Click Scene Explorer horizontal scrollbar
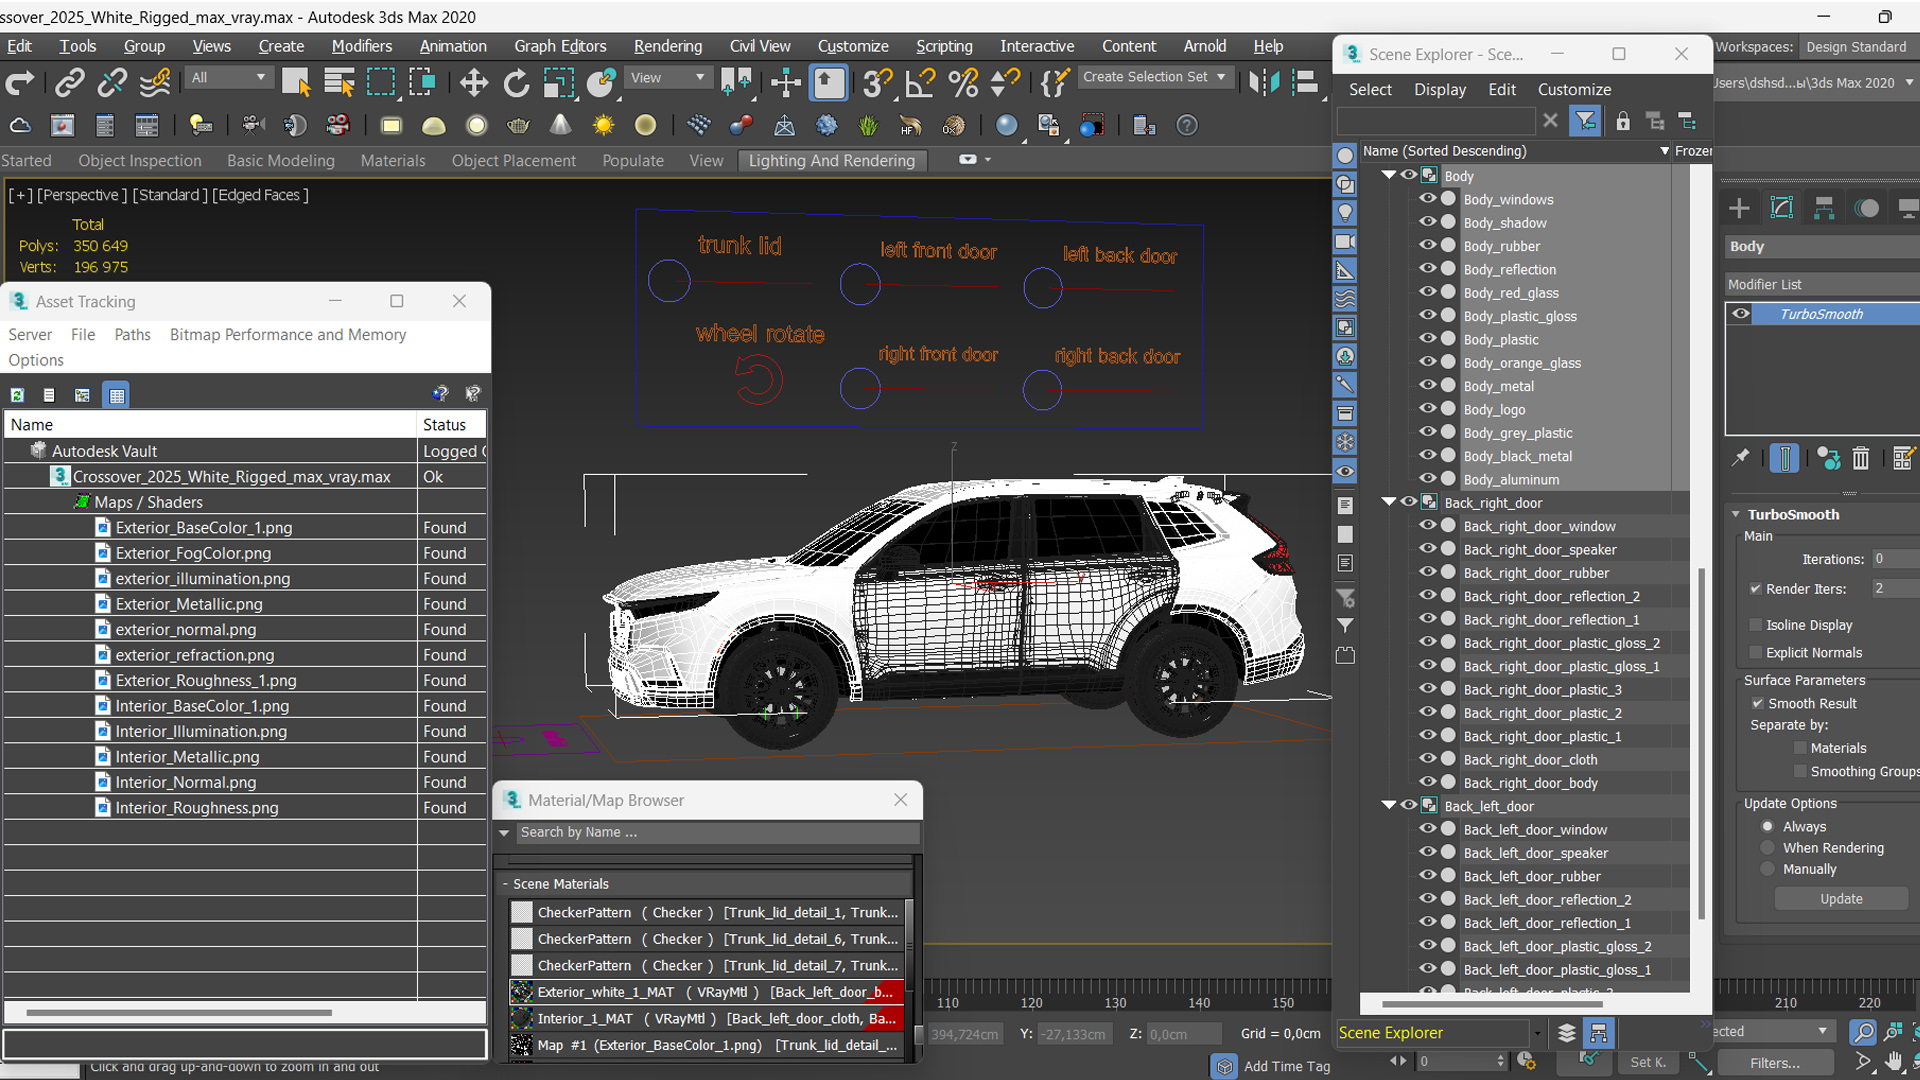Image resolution: width=1920 pixels, height=1080 pixels. click(x=1491, y=1003)
